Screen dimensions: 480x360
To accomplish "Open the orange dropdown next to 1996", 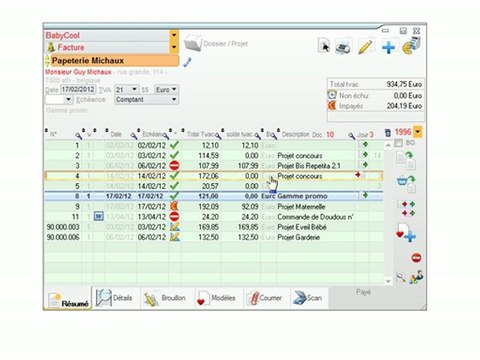I will click(x=417, y=132).
